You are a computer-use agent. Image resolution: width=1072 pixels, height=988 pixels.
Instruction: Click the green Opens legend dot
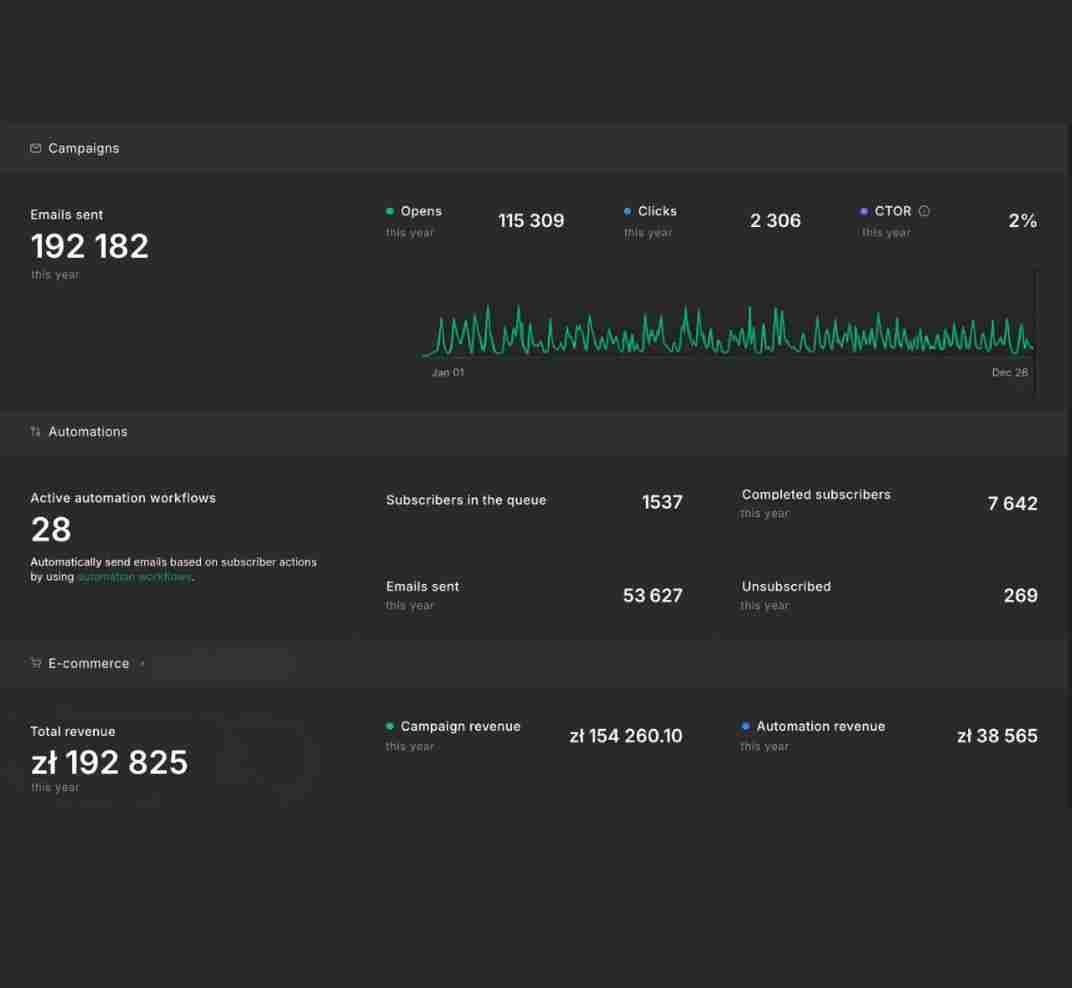click(x=390, y=211)
